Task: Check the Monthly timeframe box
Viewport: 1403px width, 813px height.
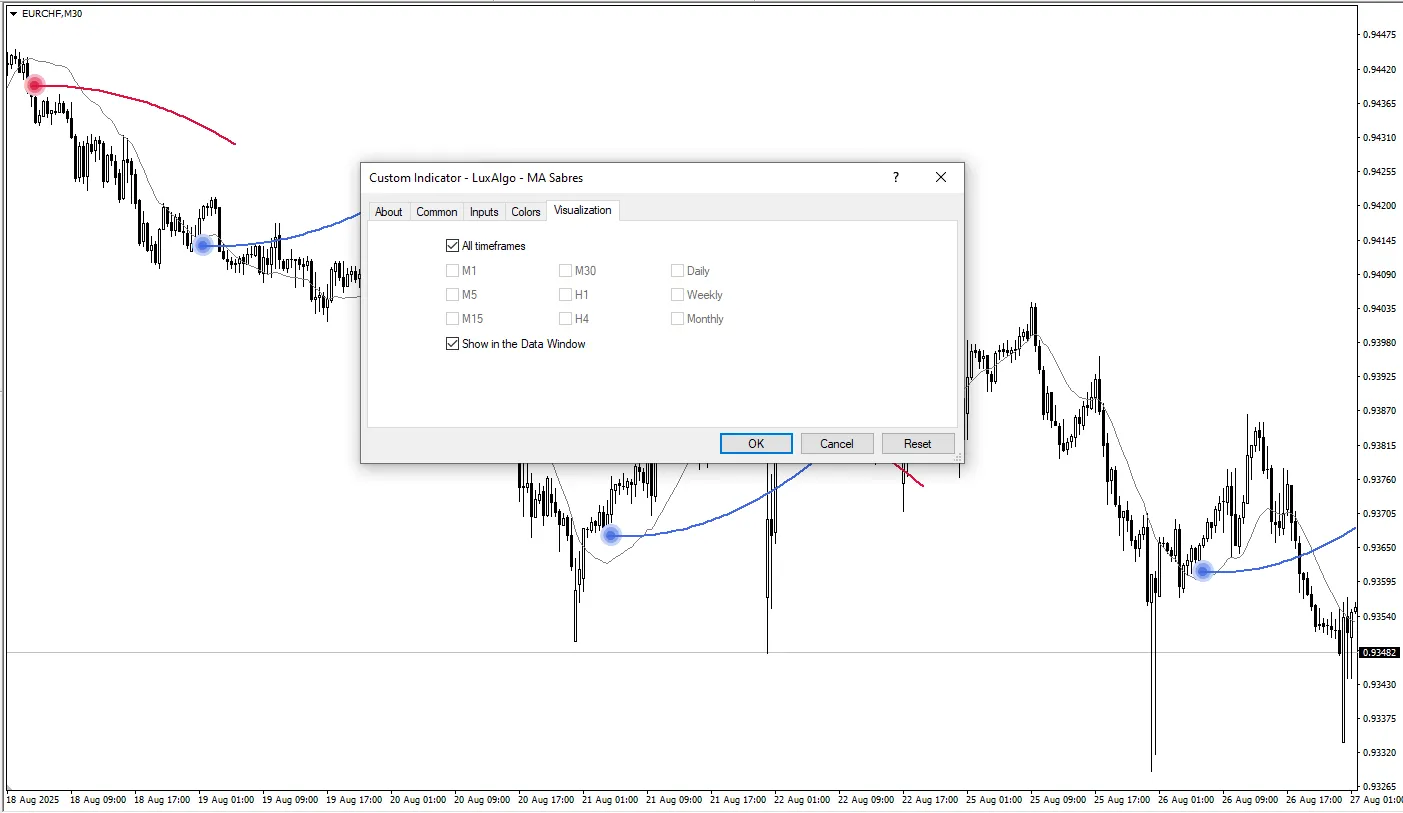Action: coord(677,319)
